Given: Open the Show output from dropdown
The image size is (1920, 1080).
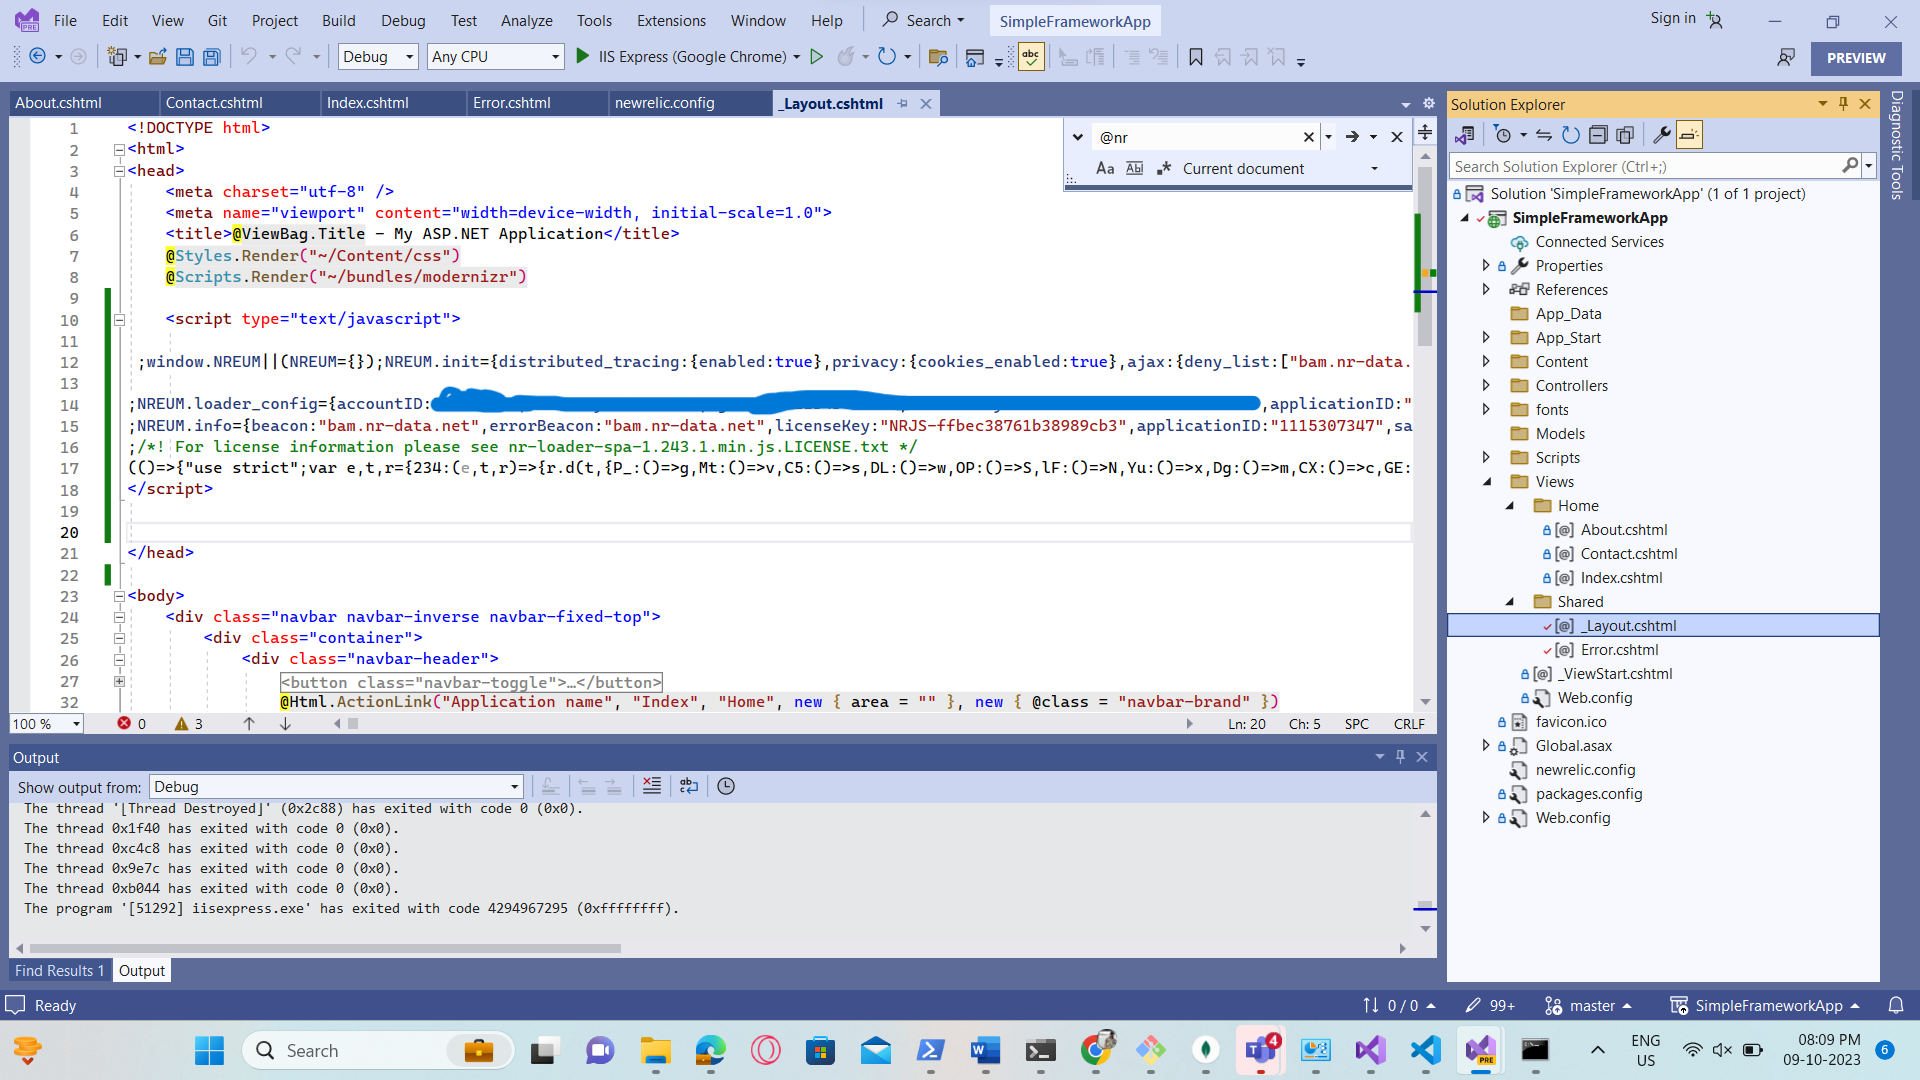Looking at the screenshot, I should pyautogui.click(x=336, y=787).
